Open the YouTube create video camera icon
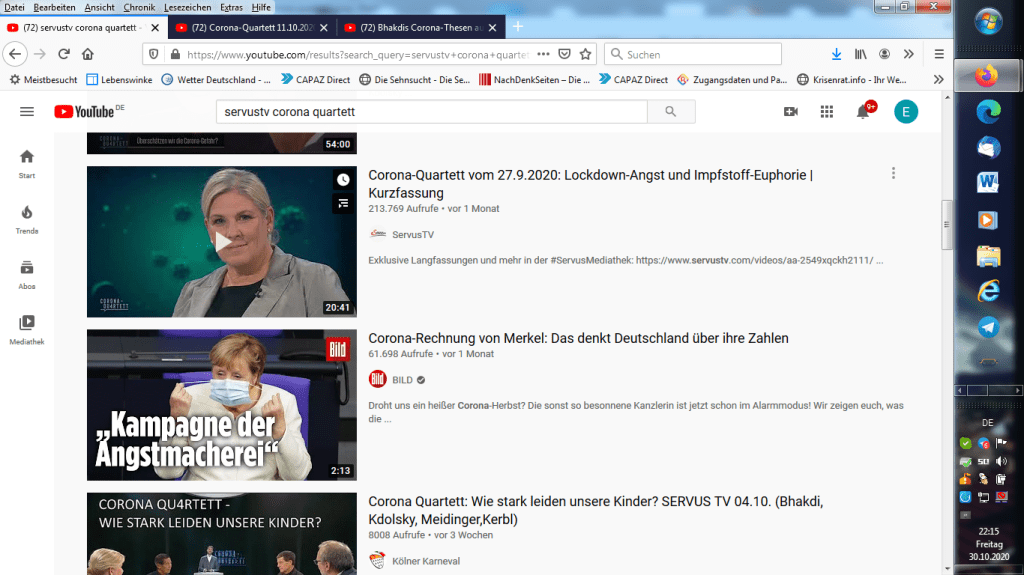 tap(791, 112)
